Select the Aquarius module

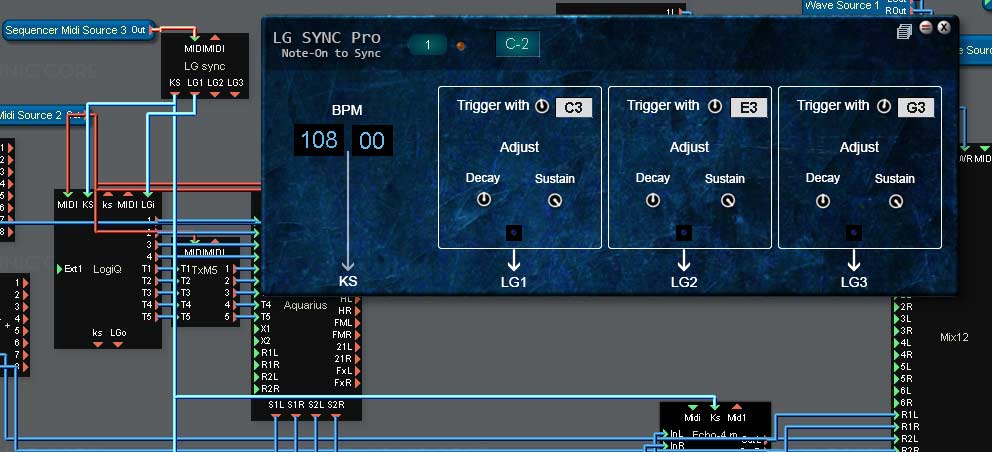coord(306,305)
